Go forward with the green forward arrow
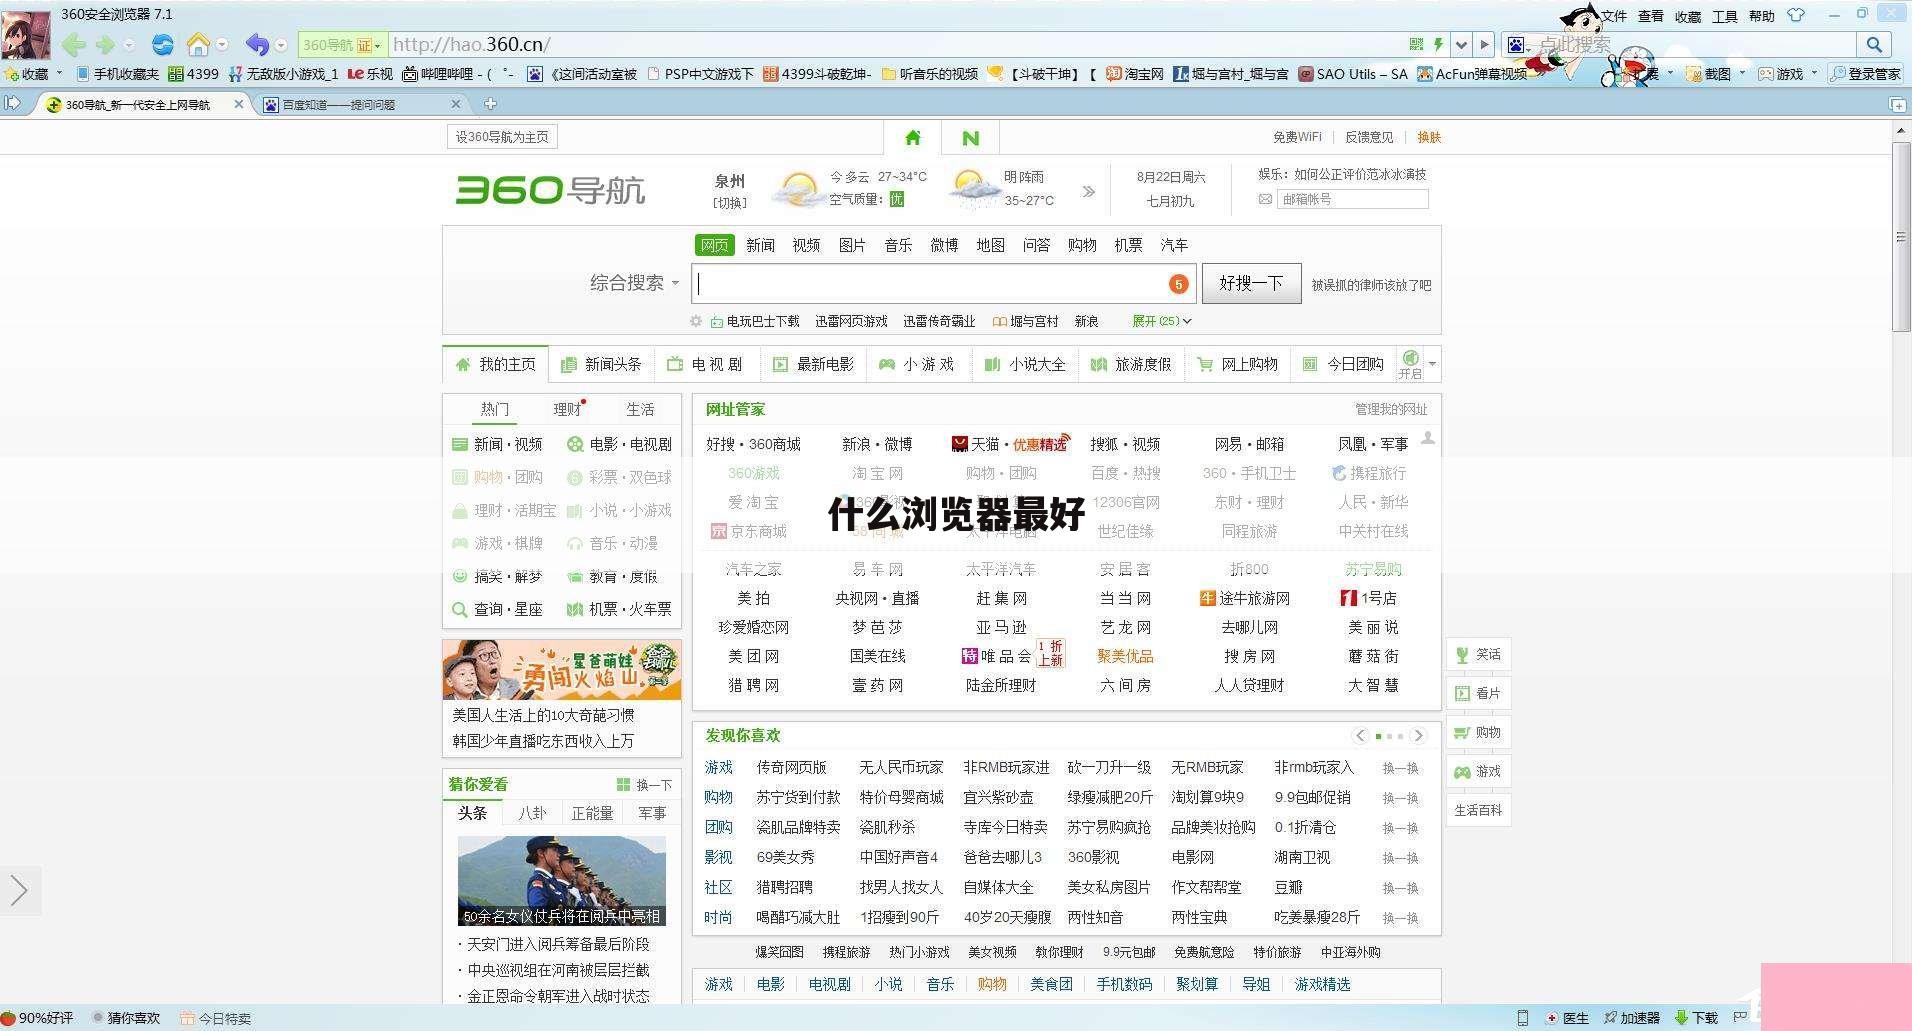Viewport: 1912px width, 1031px height. point(105,44)
